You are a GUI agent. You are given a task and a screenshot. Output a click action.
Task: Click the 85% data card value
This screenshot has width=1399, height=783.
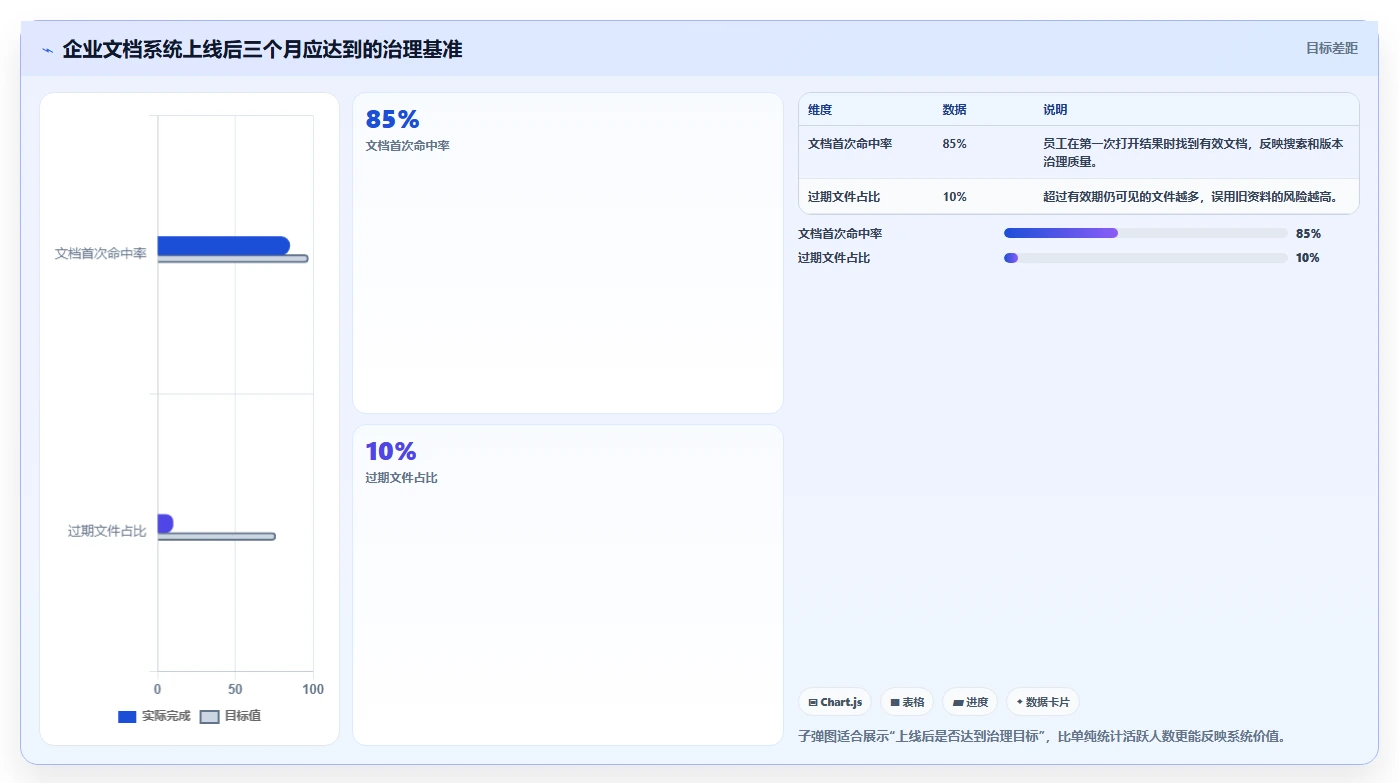tap(392, 120)
